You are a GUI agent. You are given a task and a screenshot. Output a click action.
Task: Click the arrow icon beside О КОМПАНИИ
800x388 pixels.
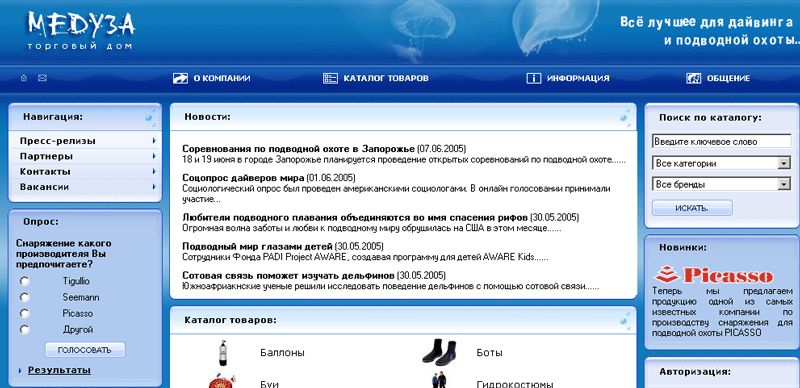[181, 78]
